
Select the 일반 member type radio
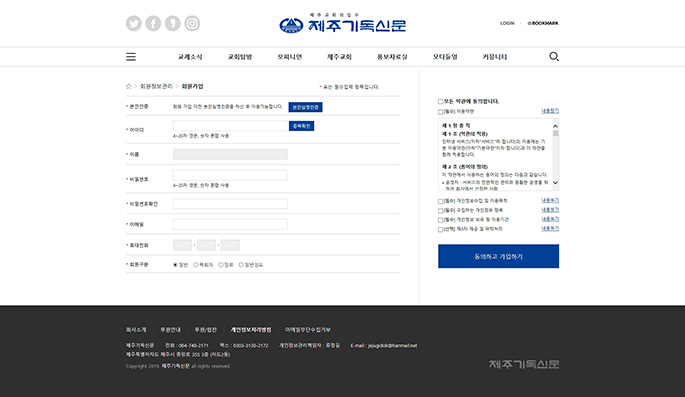tap(175, 265)
